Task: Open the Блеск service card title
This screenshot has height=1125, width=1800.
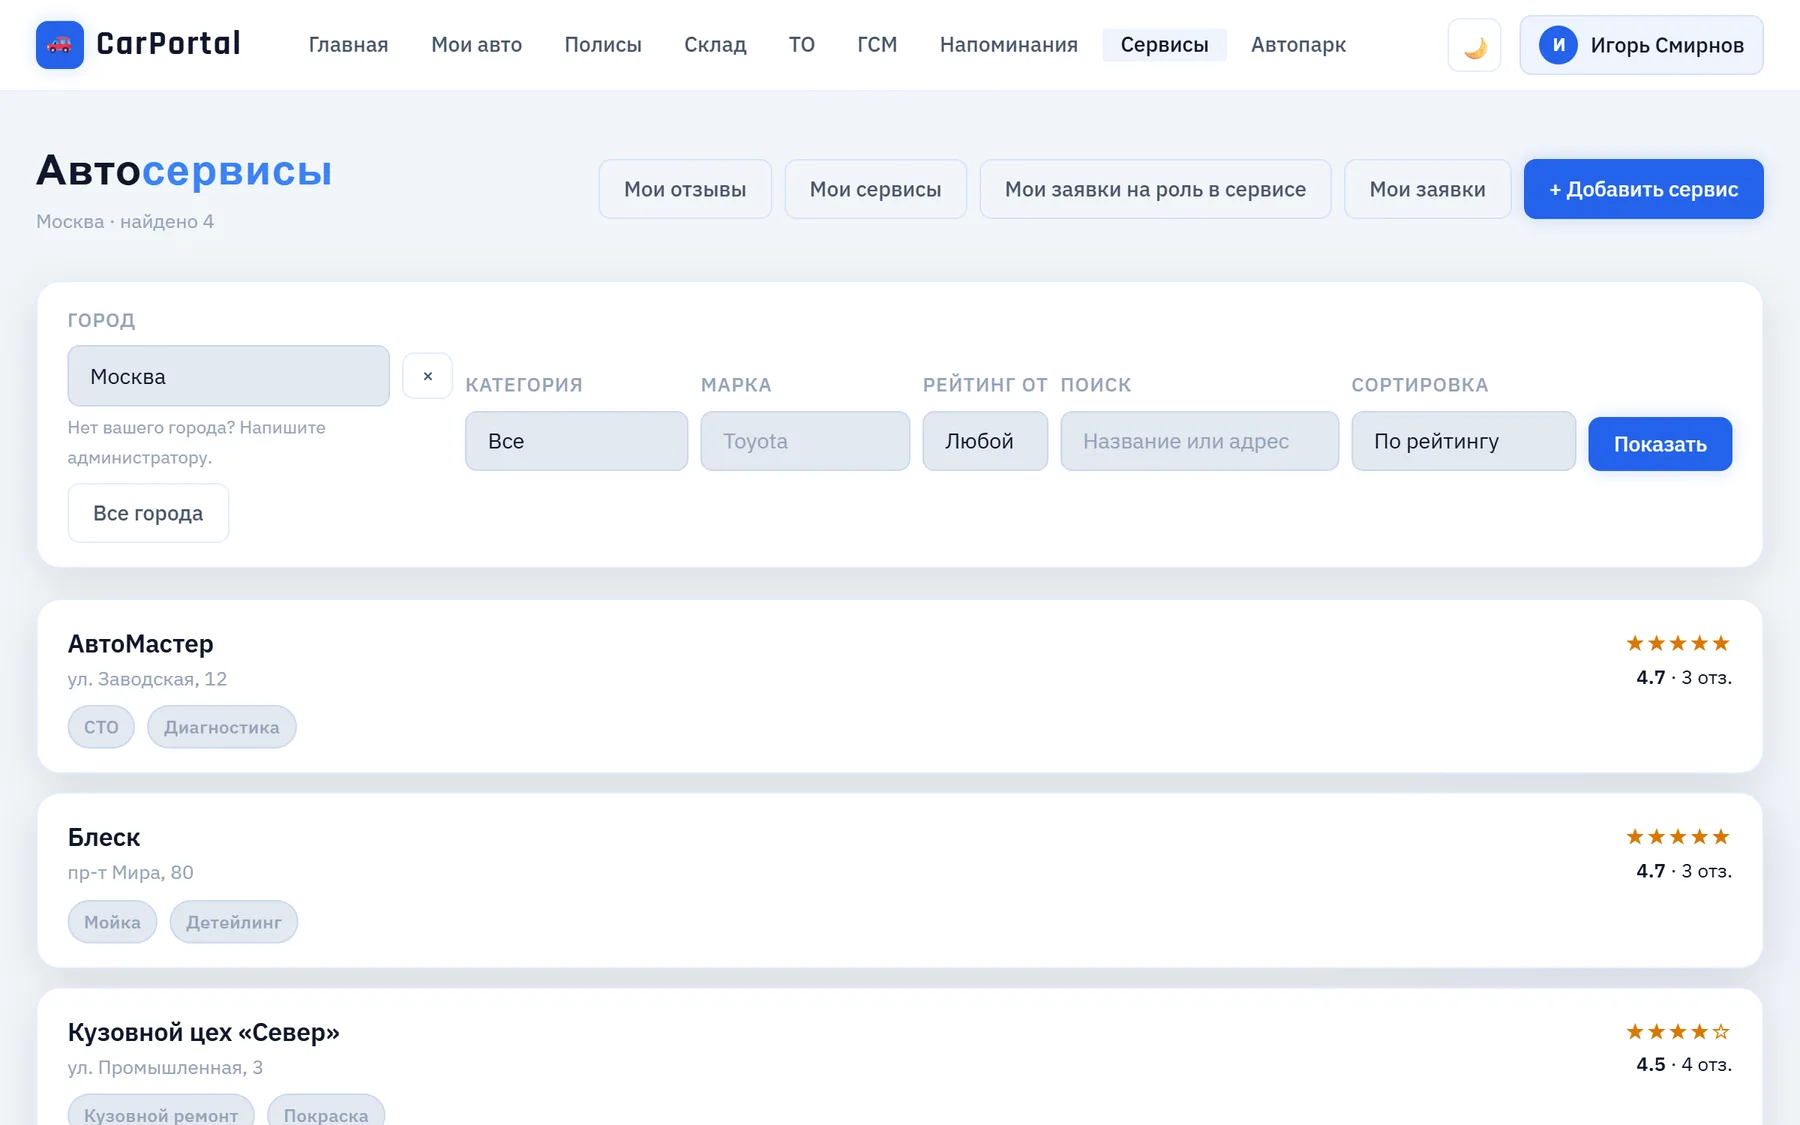Action: point(103,837)
